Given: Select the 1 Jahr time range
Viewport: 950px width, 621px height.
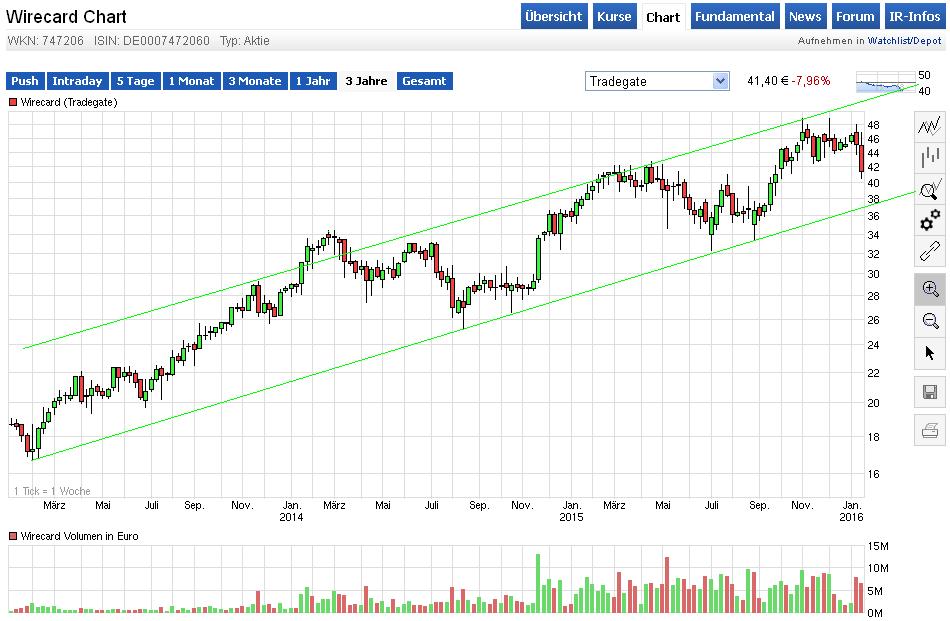Looking at the screenshot, I should click(x=313, y=81).
